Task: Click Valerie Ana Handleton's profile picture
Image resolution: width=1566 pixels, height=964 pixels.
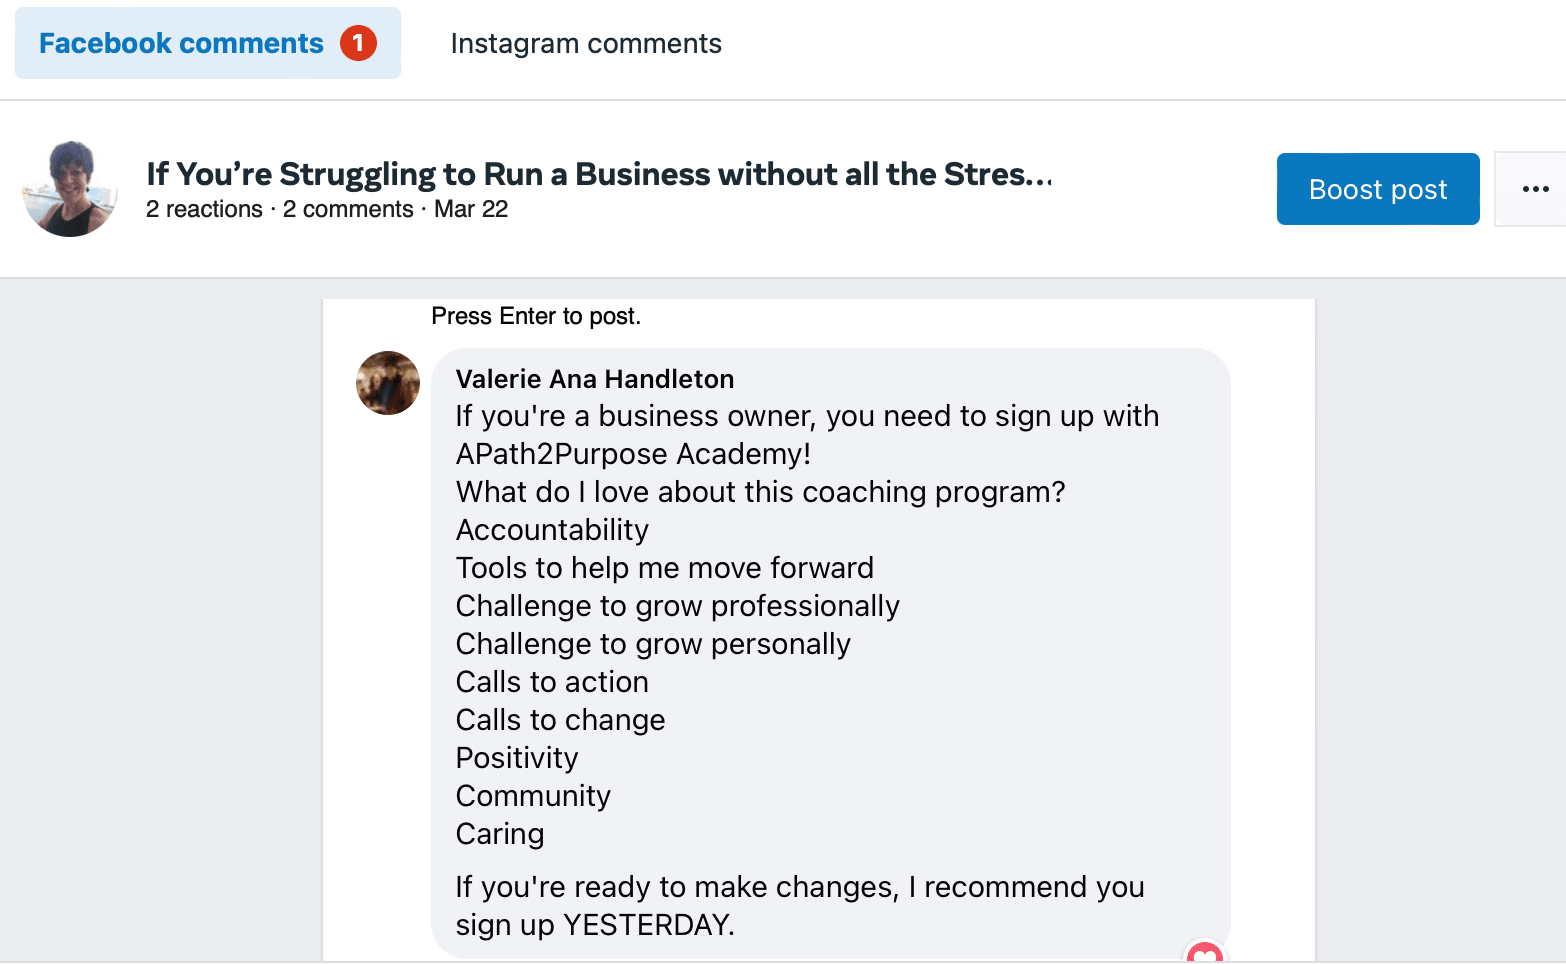Action: coord(388,383)
